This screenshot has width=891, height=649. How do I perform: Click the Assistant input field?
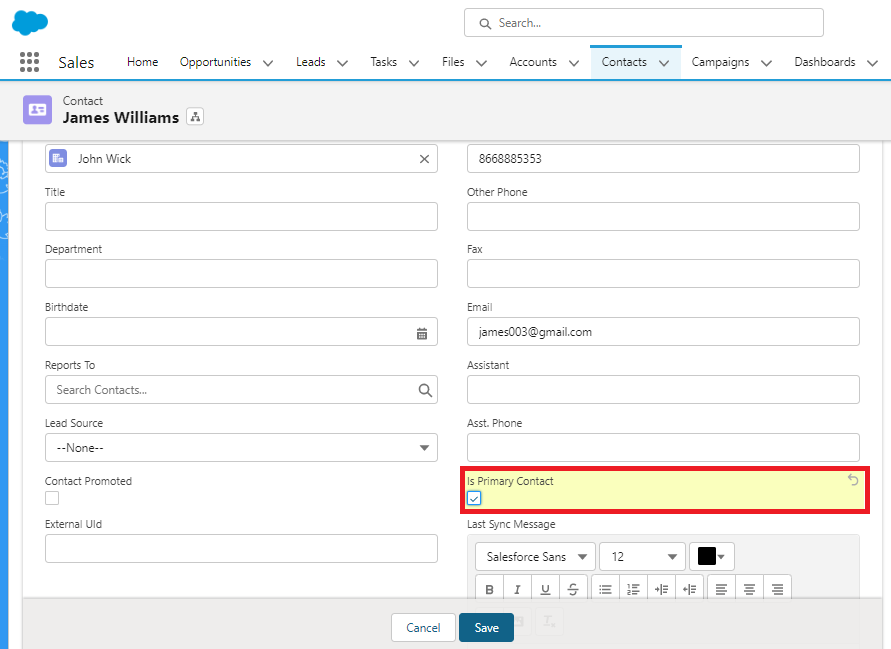[663, 389]
